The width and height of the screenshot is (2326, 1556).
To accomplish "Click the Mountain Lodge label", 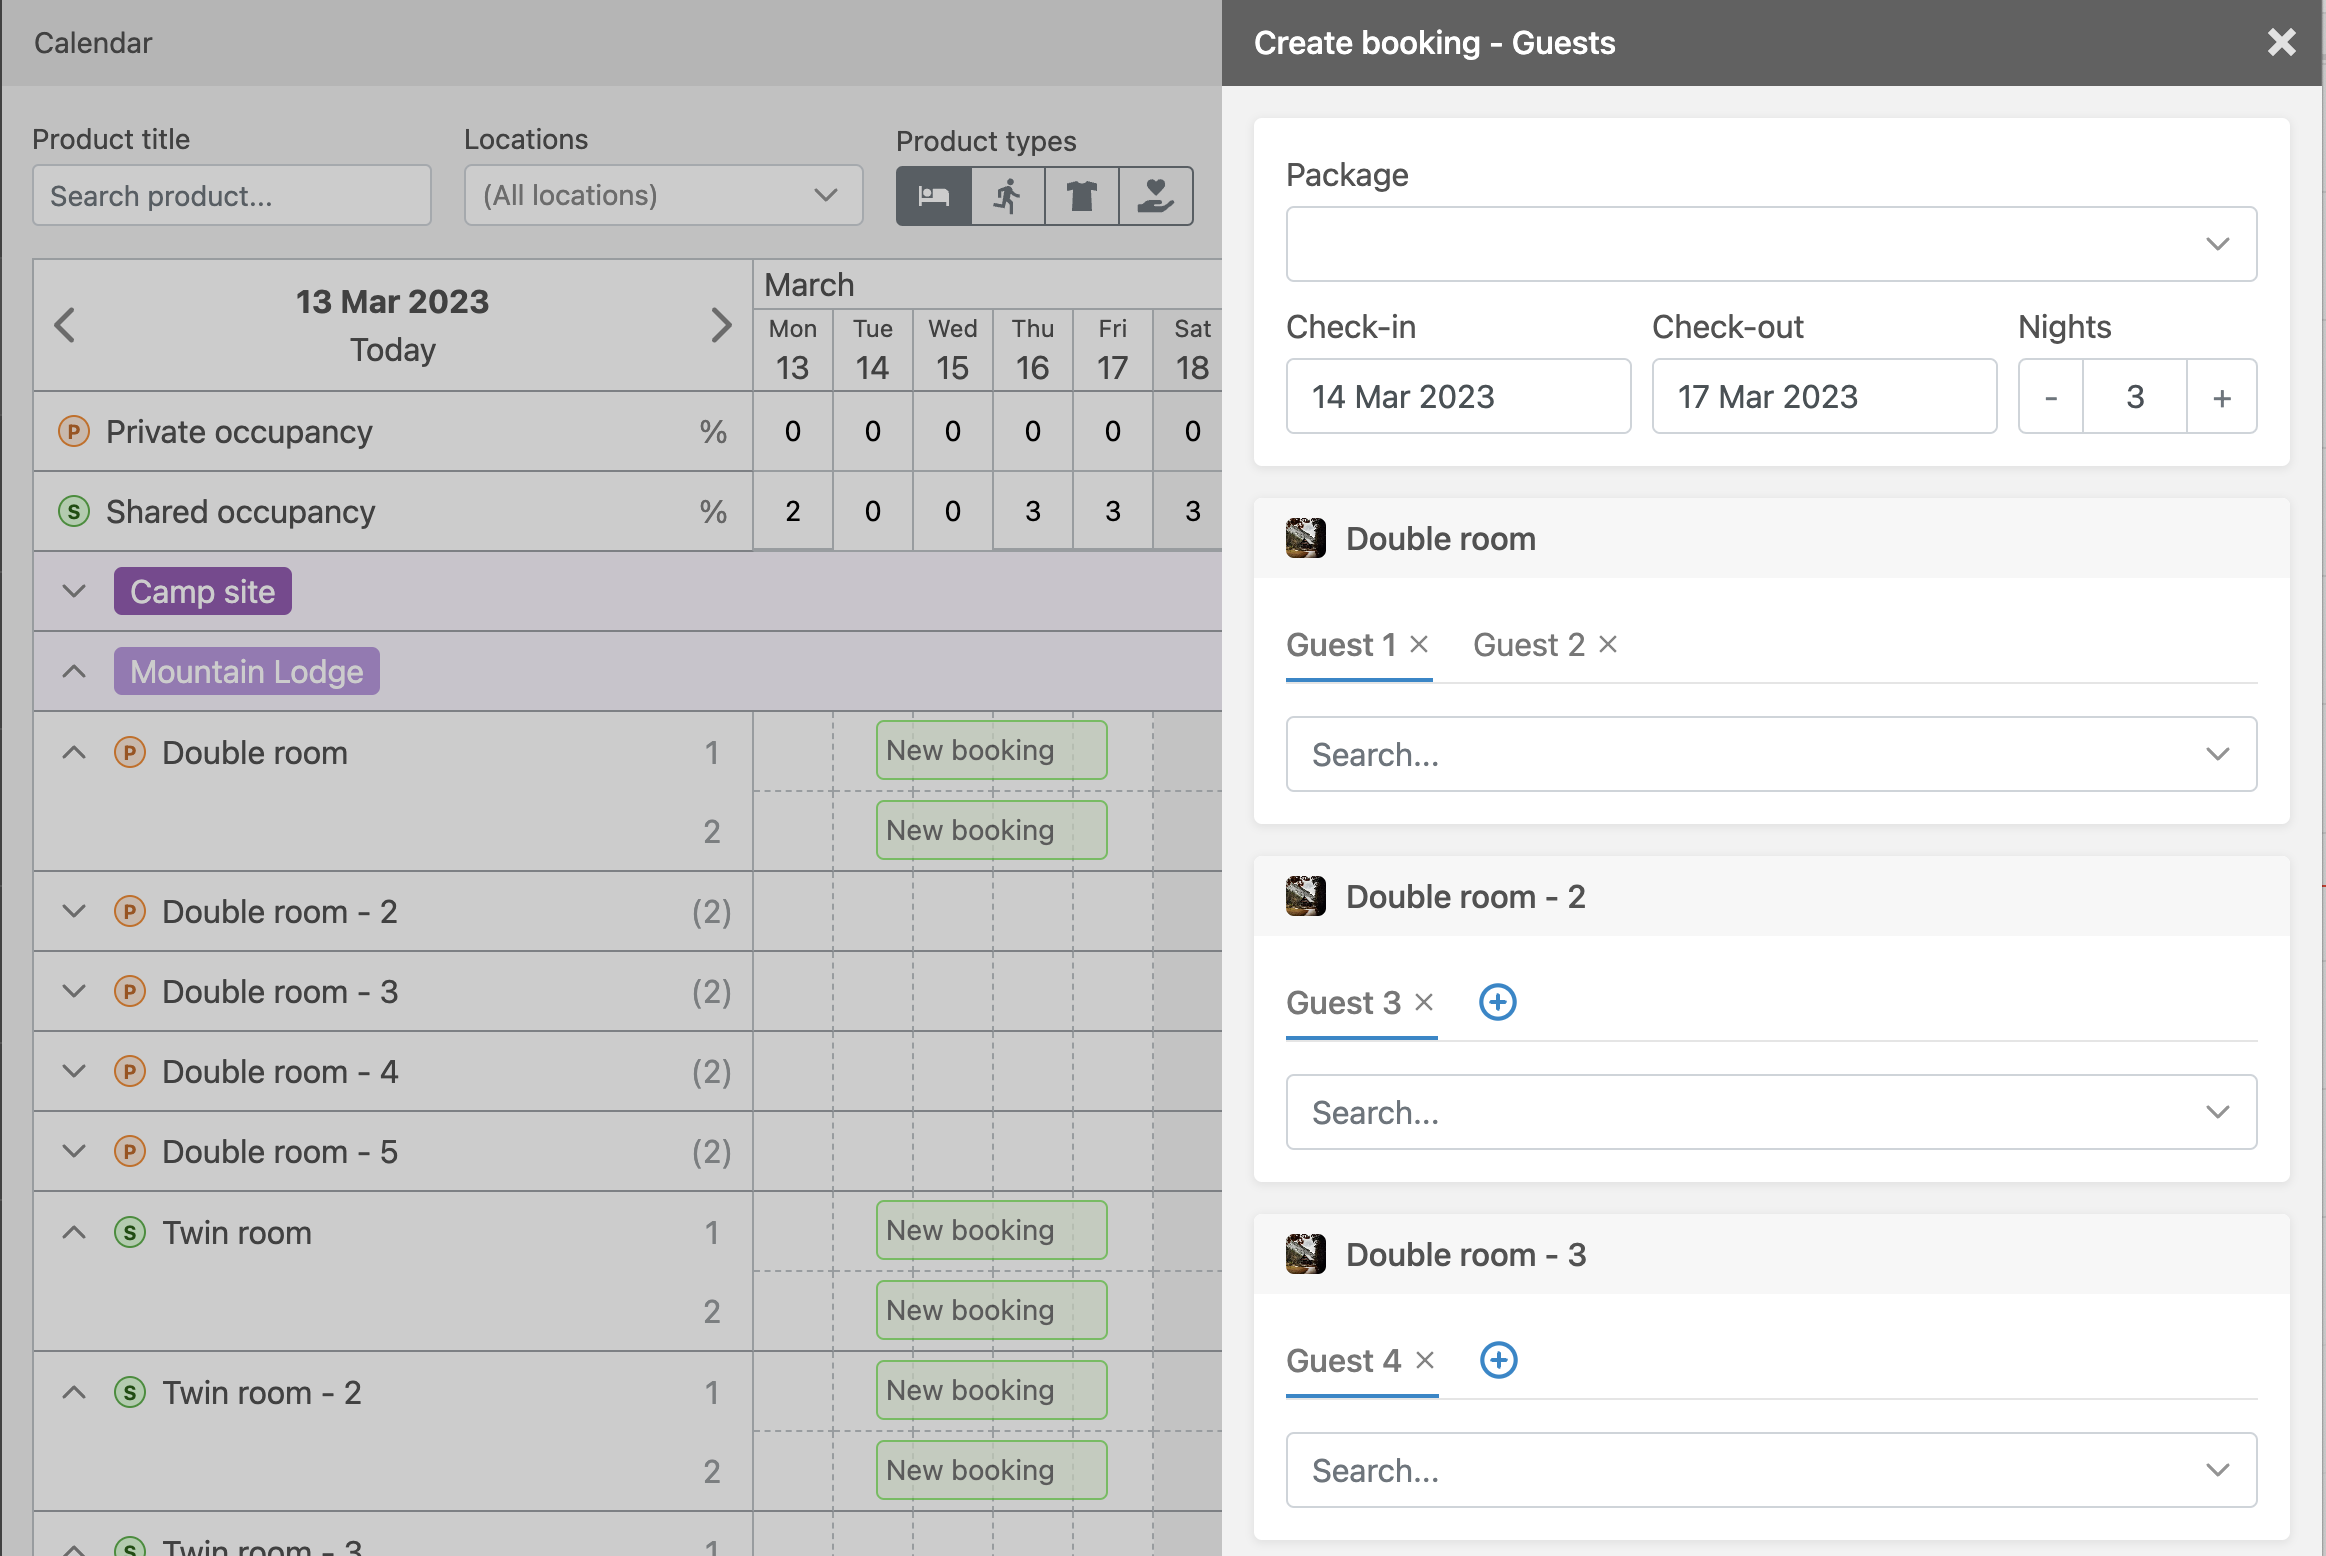I will [247, 671].
